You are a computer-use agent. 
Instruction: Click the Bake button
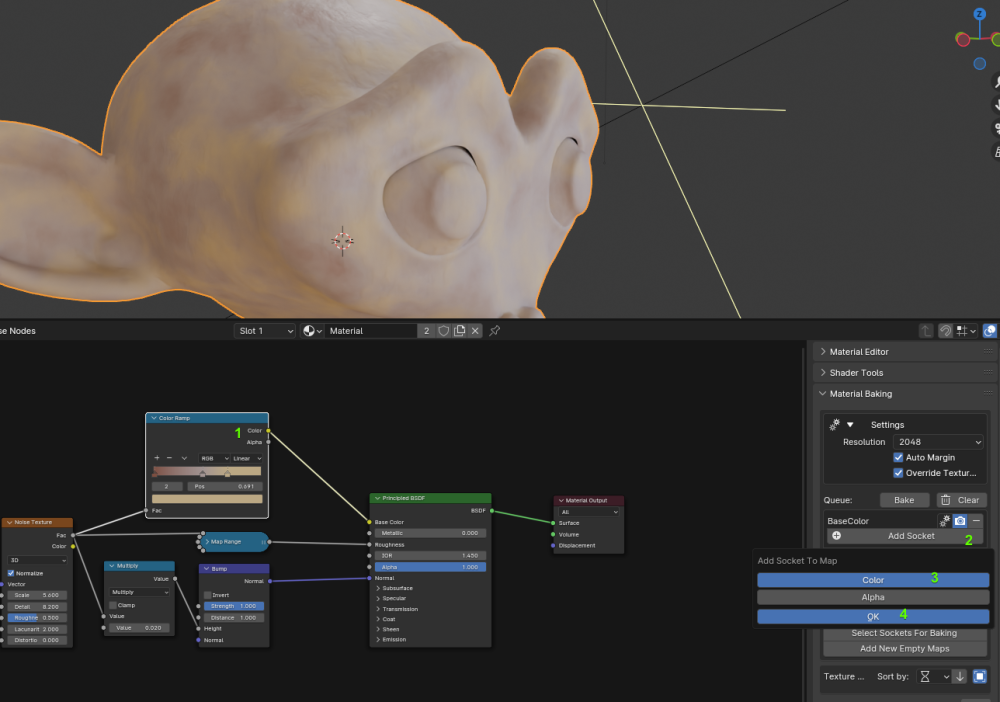coord(903,500)
